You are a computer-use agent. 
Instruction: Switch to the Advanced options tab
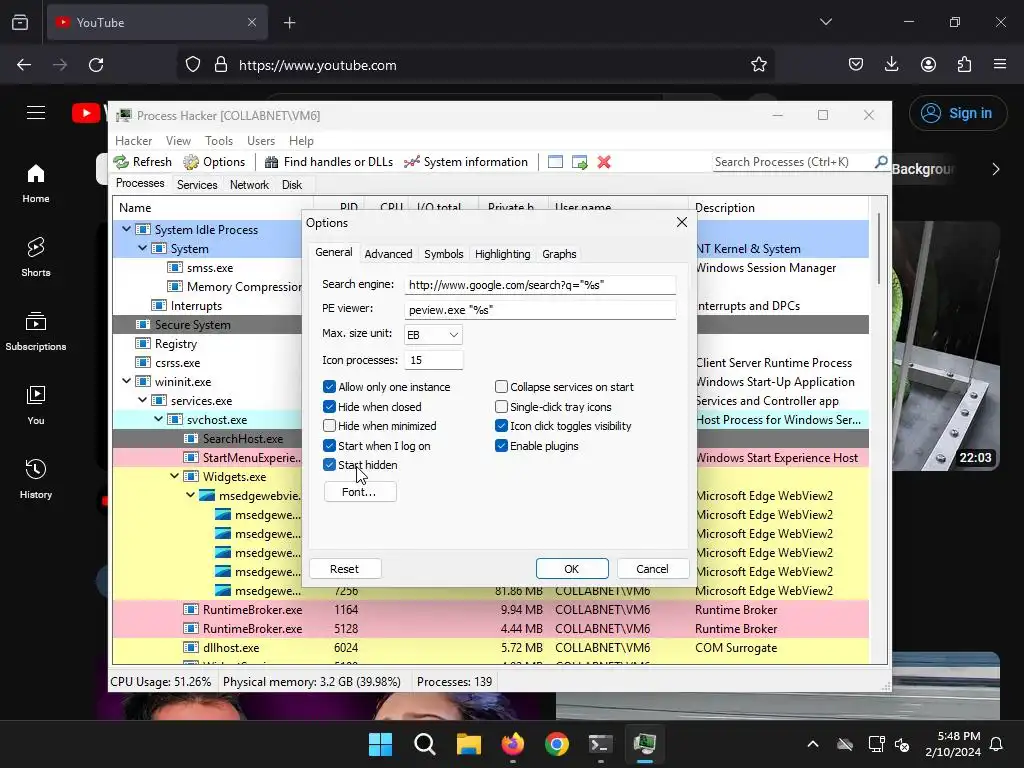pos(388,254)
